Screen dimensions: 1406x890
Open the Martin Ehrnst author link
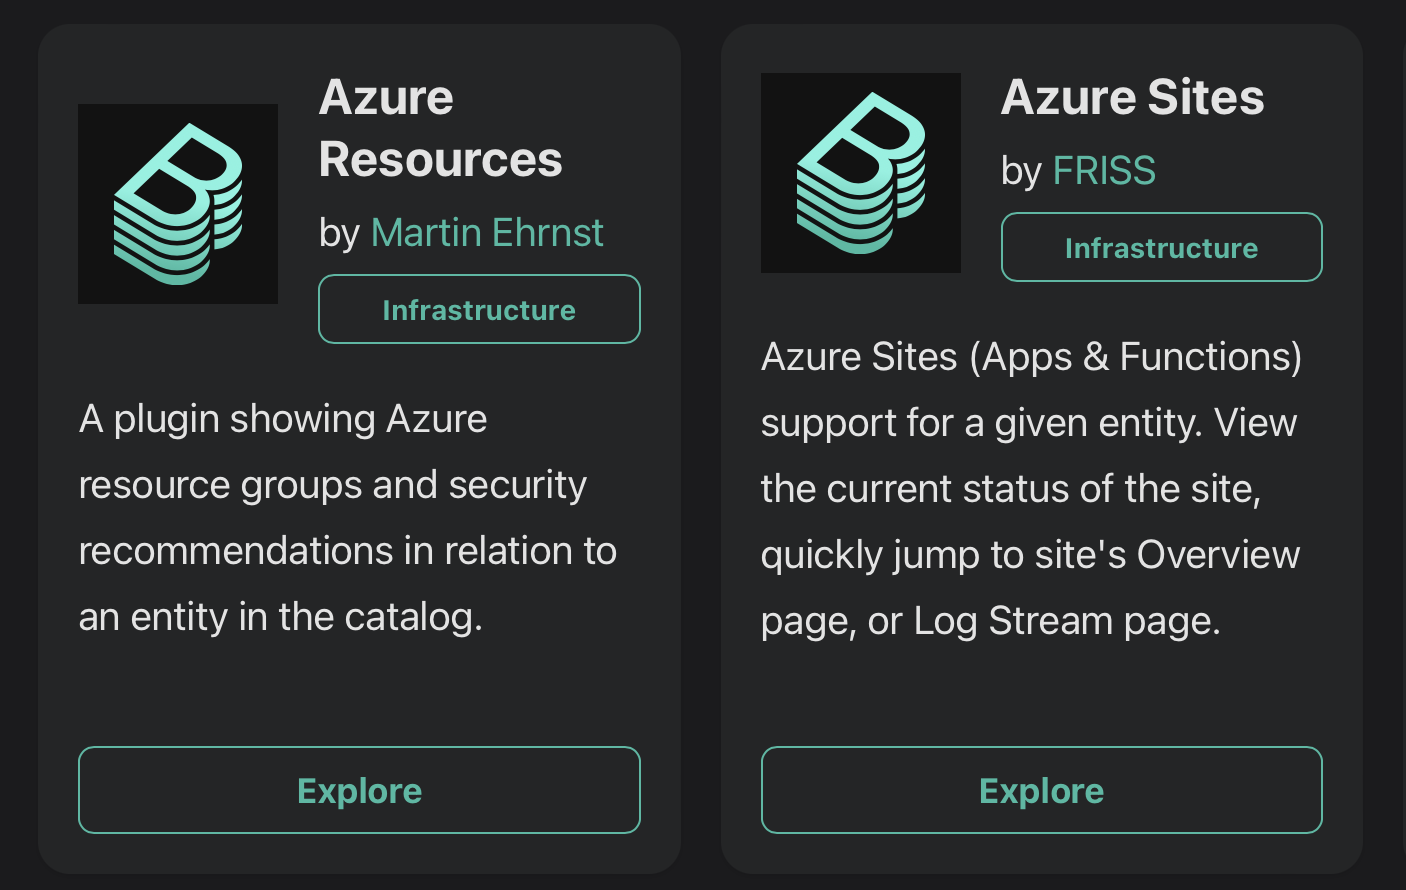[487, 233]
